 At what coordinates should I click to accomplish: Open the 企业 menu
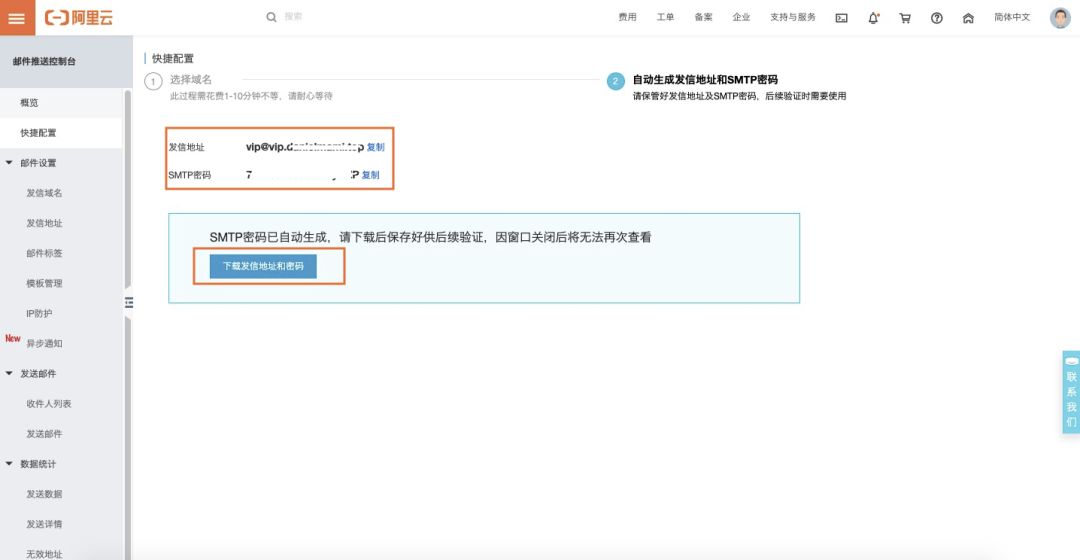coord(741,17)
